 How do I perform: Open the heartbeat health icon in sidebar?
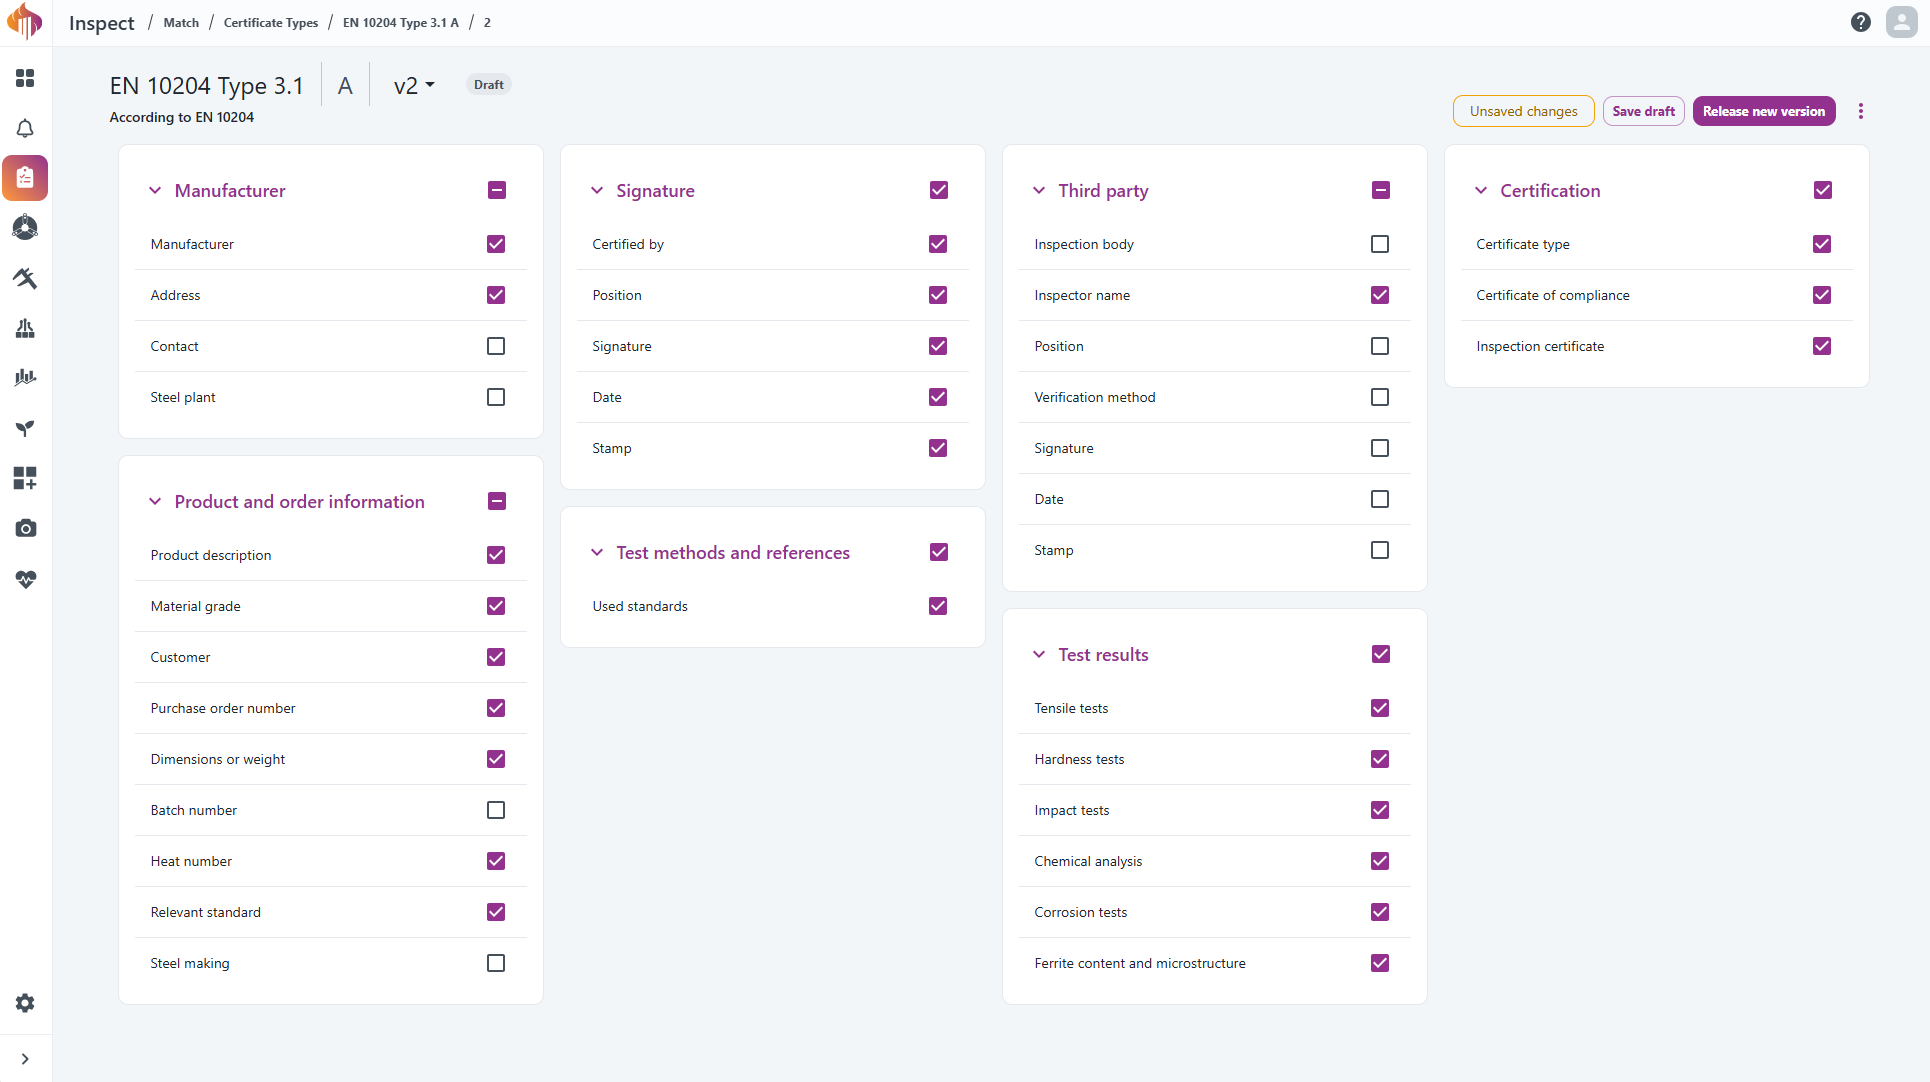click(25, 579)
